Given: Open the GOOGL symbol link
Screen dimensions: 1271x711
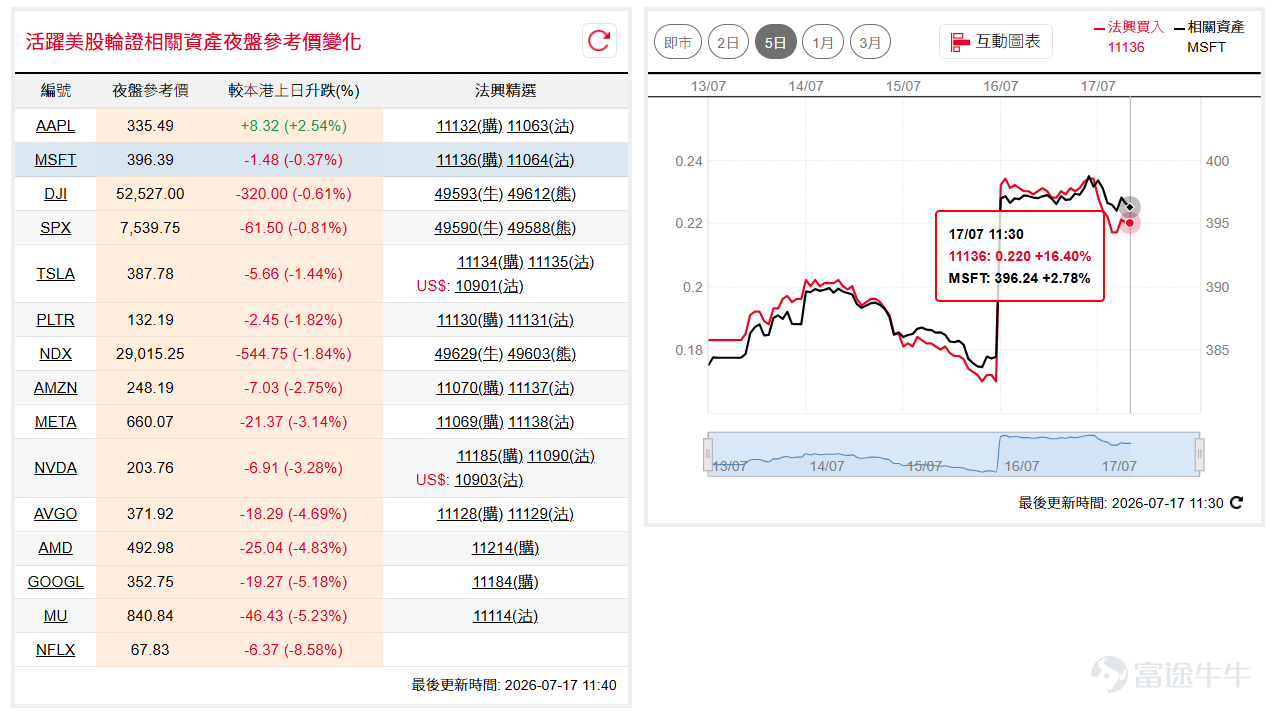Looking at the screenshot, I should [56, 582].
